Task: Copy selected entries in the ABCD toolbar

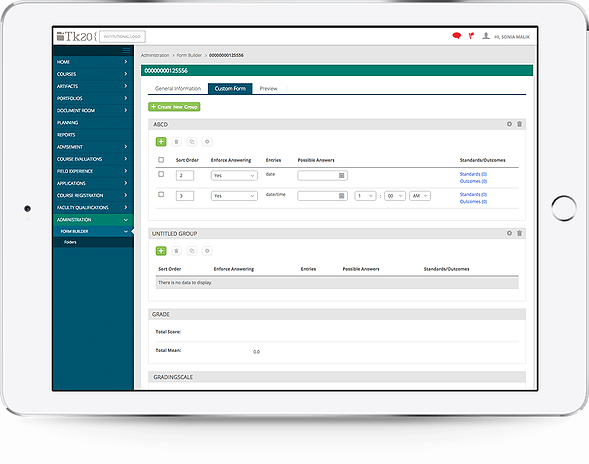Action: coord(192,142)
